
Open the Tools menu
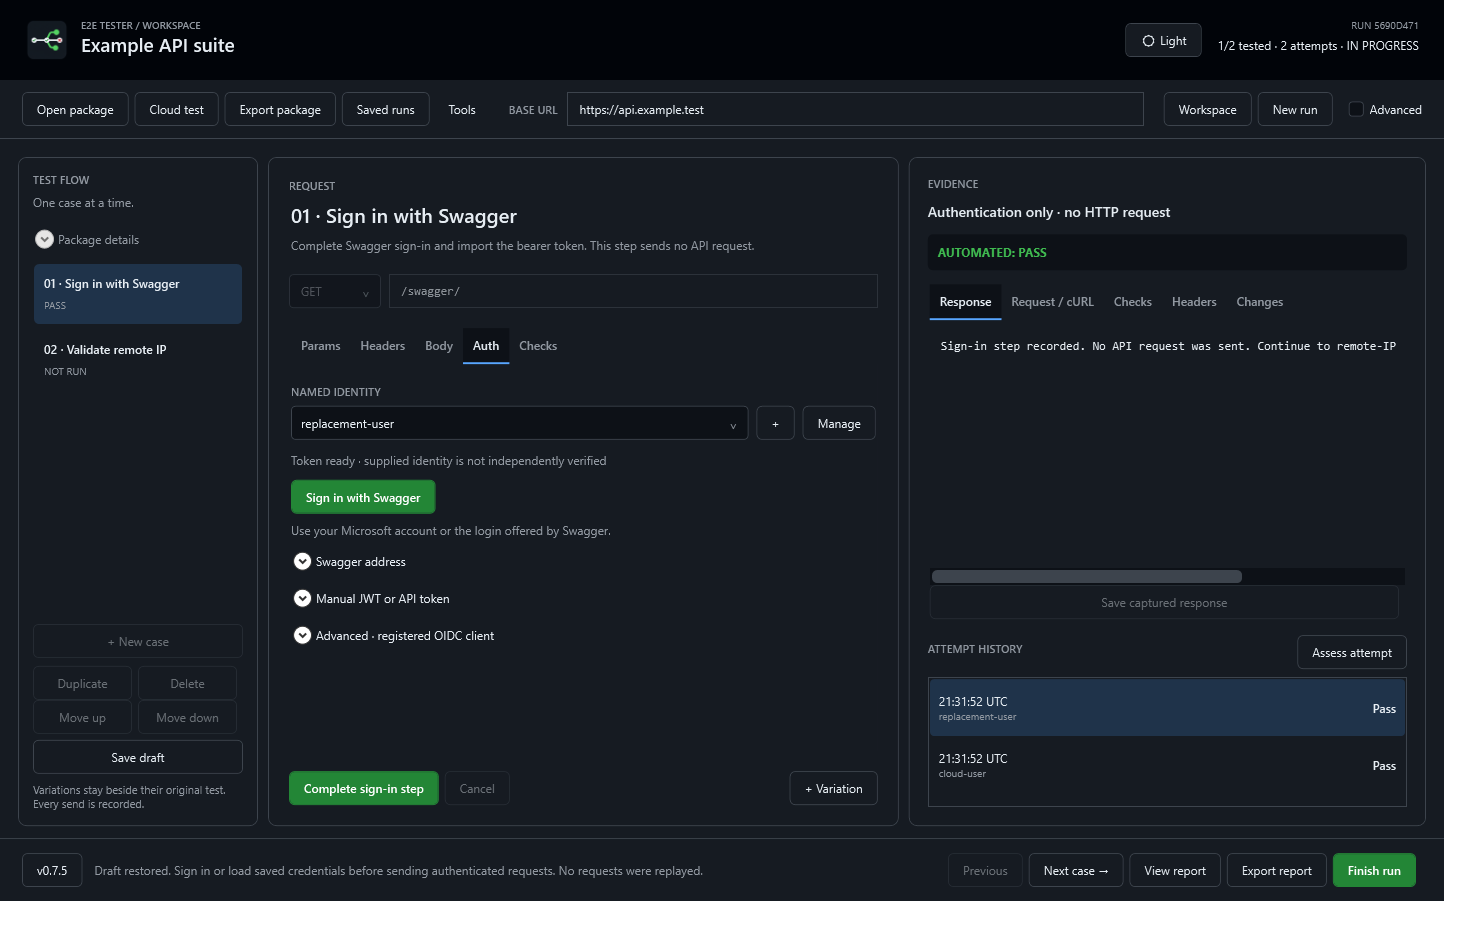462,110
